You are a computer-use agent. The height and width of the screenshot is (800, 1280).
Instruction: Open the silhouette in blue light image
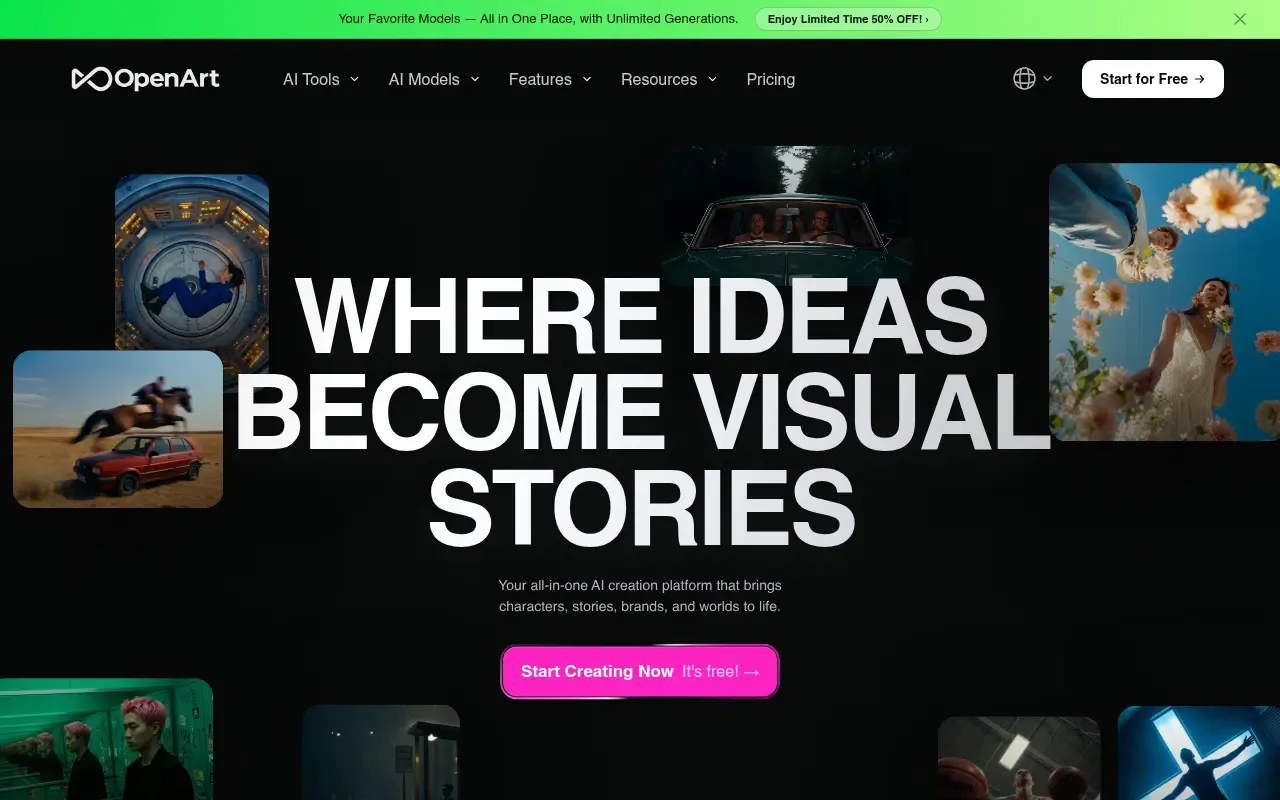1199,753
